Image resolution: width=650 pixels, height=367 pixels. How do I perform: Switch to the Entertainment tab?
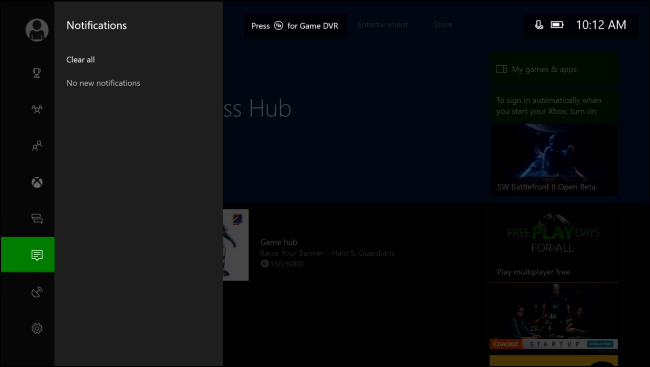(383, 24)
